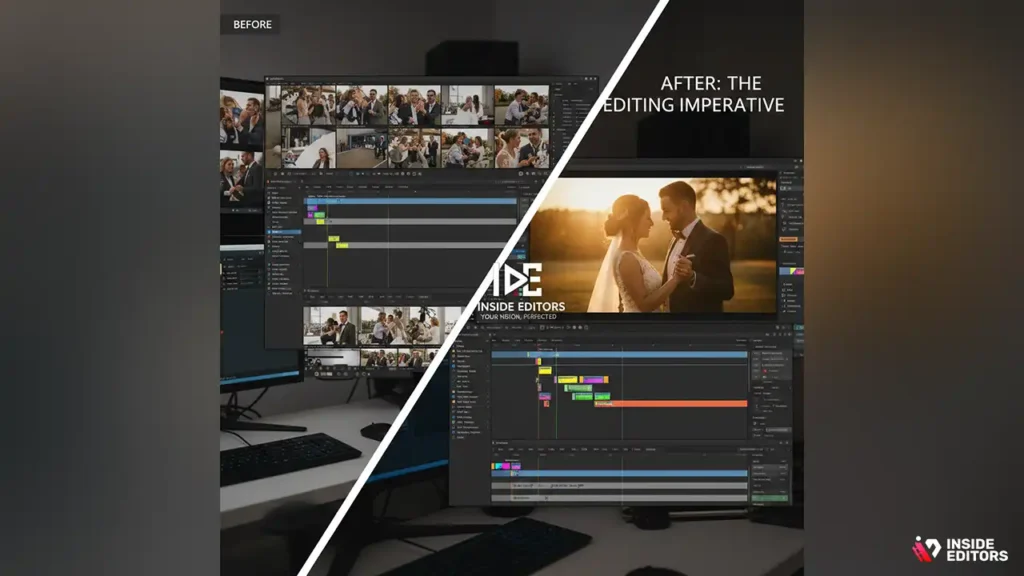Select the top photo on the left side monitor
This screenshot has width=1024, height=576.
tap(242, 119)
